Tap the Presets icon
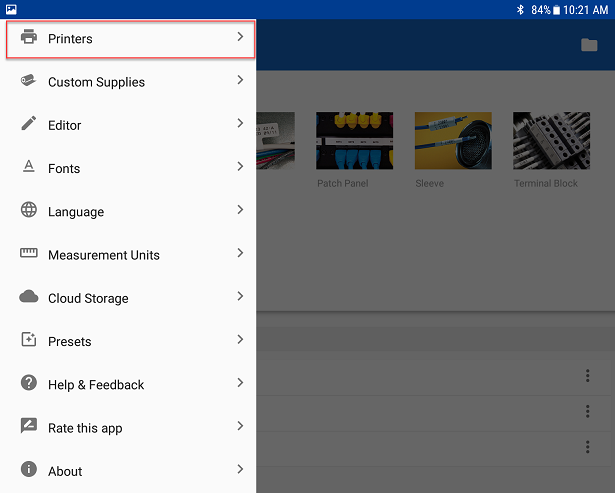615x493 pixels. pyautogui.click(x=28, y=341)
